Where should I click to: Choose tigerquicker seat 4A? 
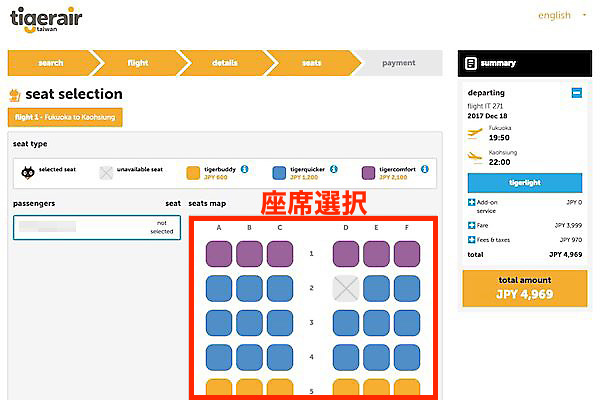tap(219, 357)
